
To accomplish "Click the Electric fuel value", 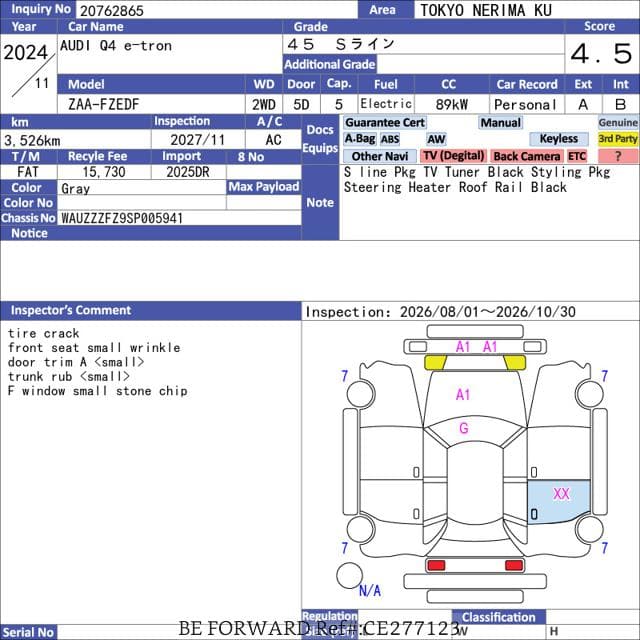I will [386, 104].
